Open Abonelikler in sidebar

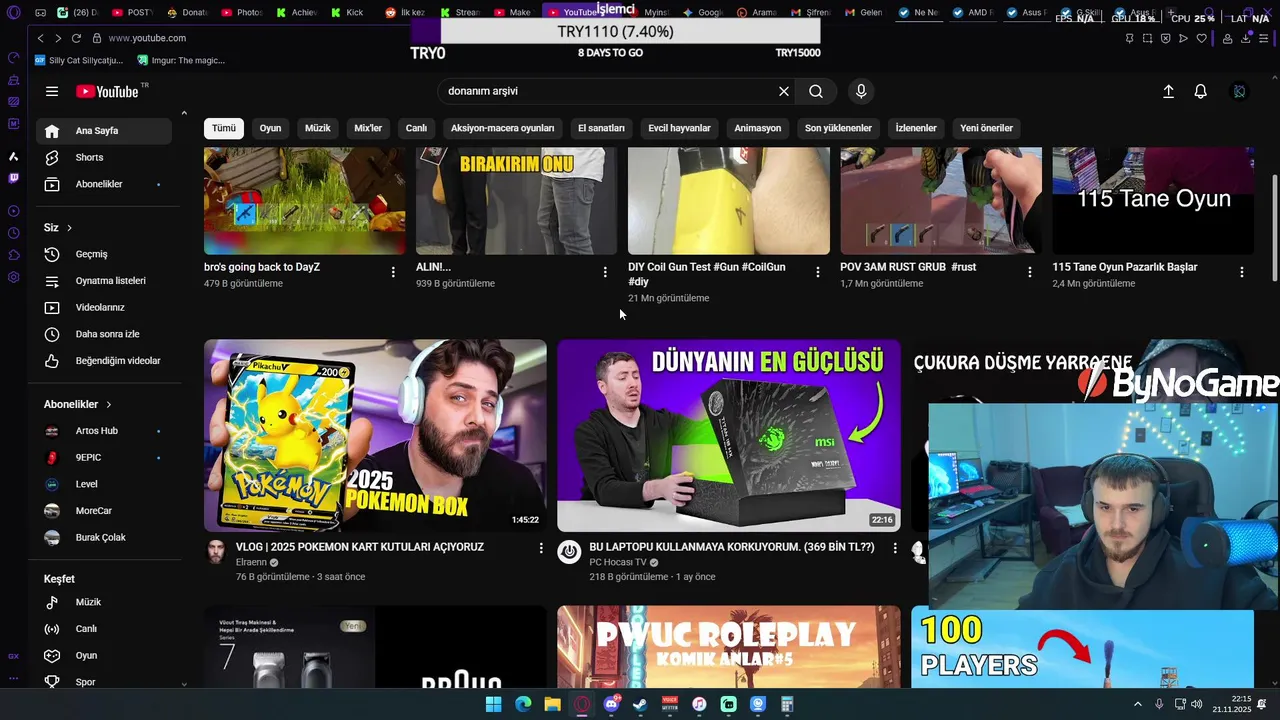pos(104,184)
